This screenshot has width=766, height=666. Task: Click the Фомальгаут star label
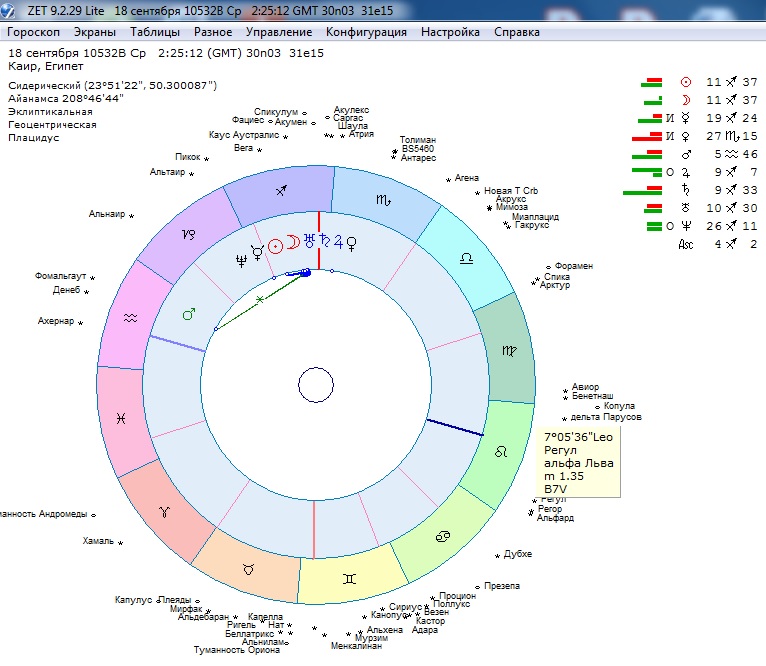62,276
